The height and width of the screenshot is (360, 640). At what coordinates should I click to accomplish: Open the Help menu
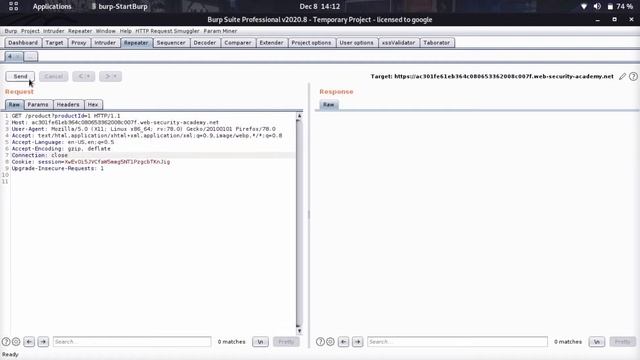click(x=126, y=31)
